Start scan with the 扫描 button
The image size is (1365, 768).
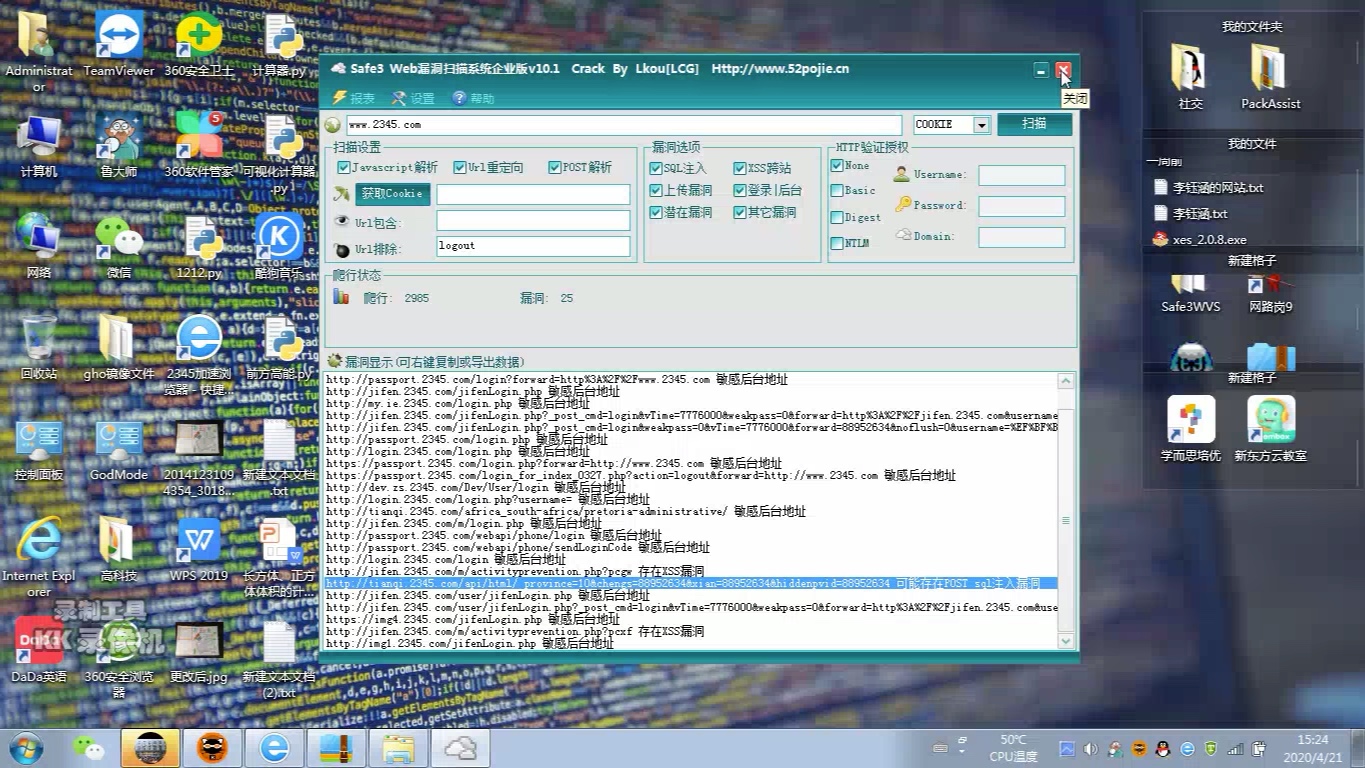coord(1034,124)
